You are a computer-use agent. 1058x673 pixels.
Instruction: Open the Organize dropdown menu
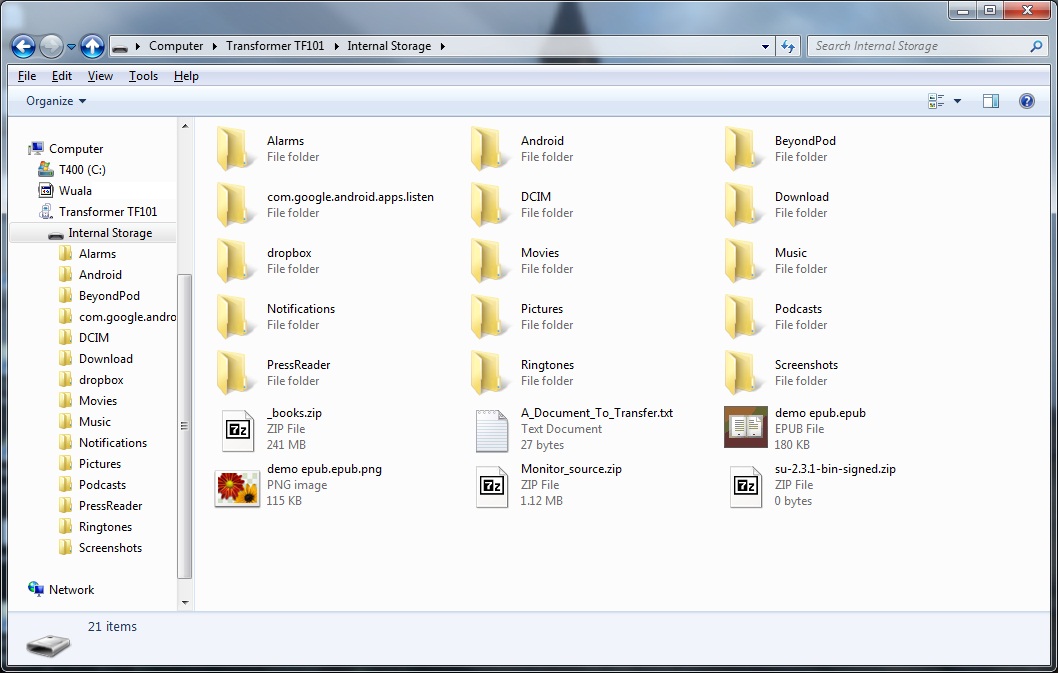point(56,101)
